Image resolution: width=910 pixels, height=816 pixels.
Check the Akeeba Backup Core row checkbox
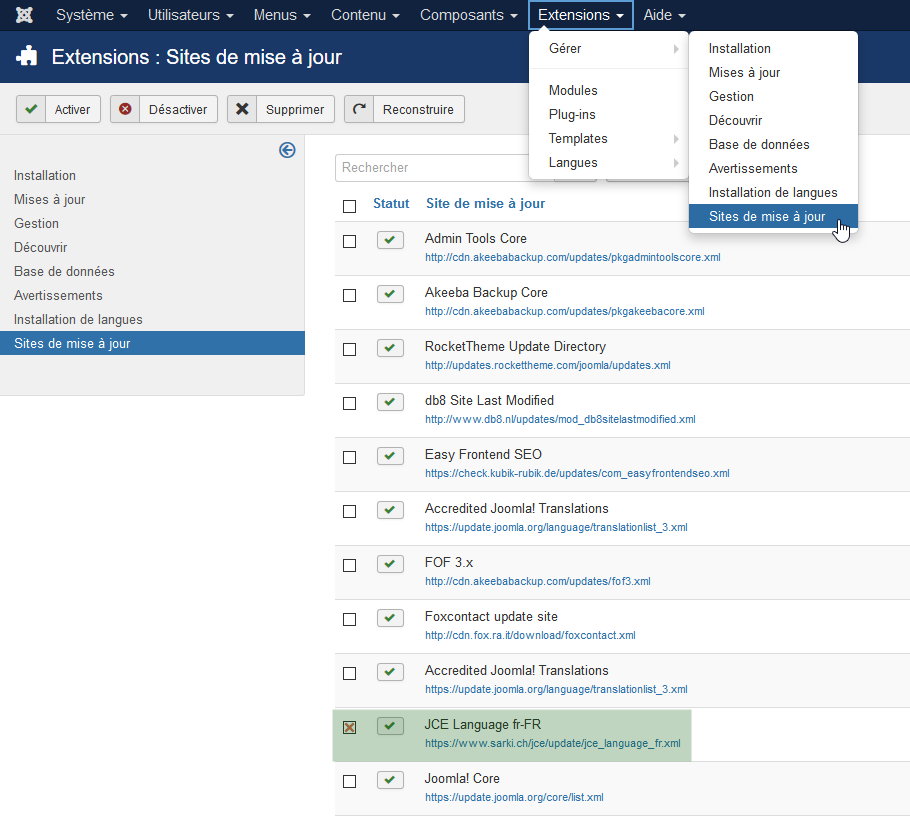point(349,295)
